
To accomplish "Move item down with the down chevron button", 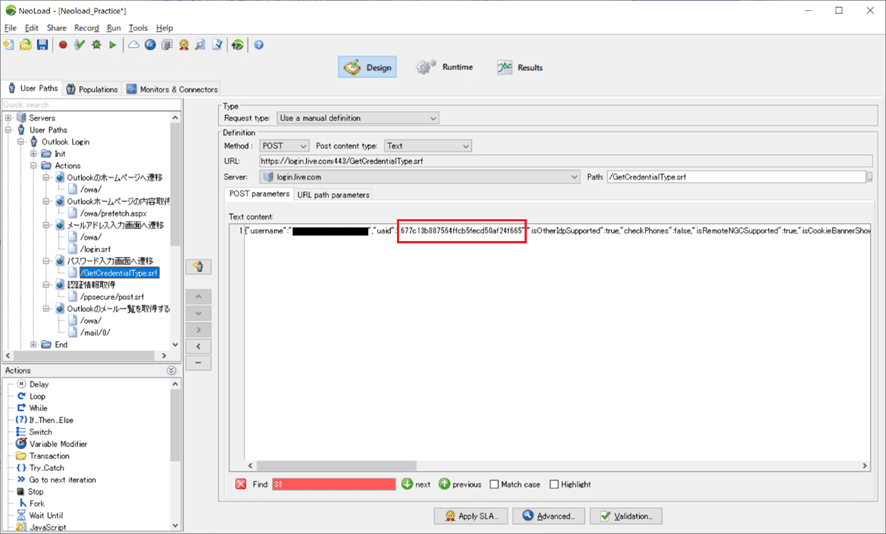I will coord(198,313).
